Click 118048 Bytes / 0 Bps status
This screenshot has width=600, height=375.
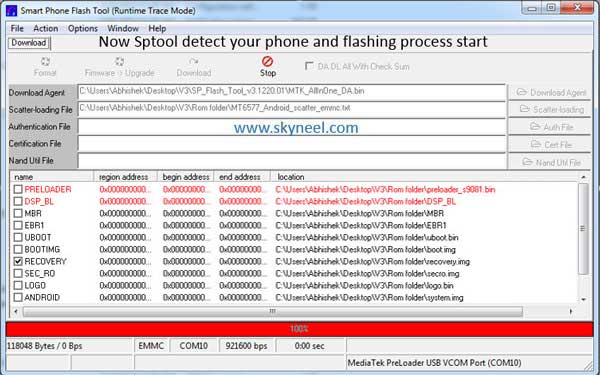45,346
